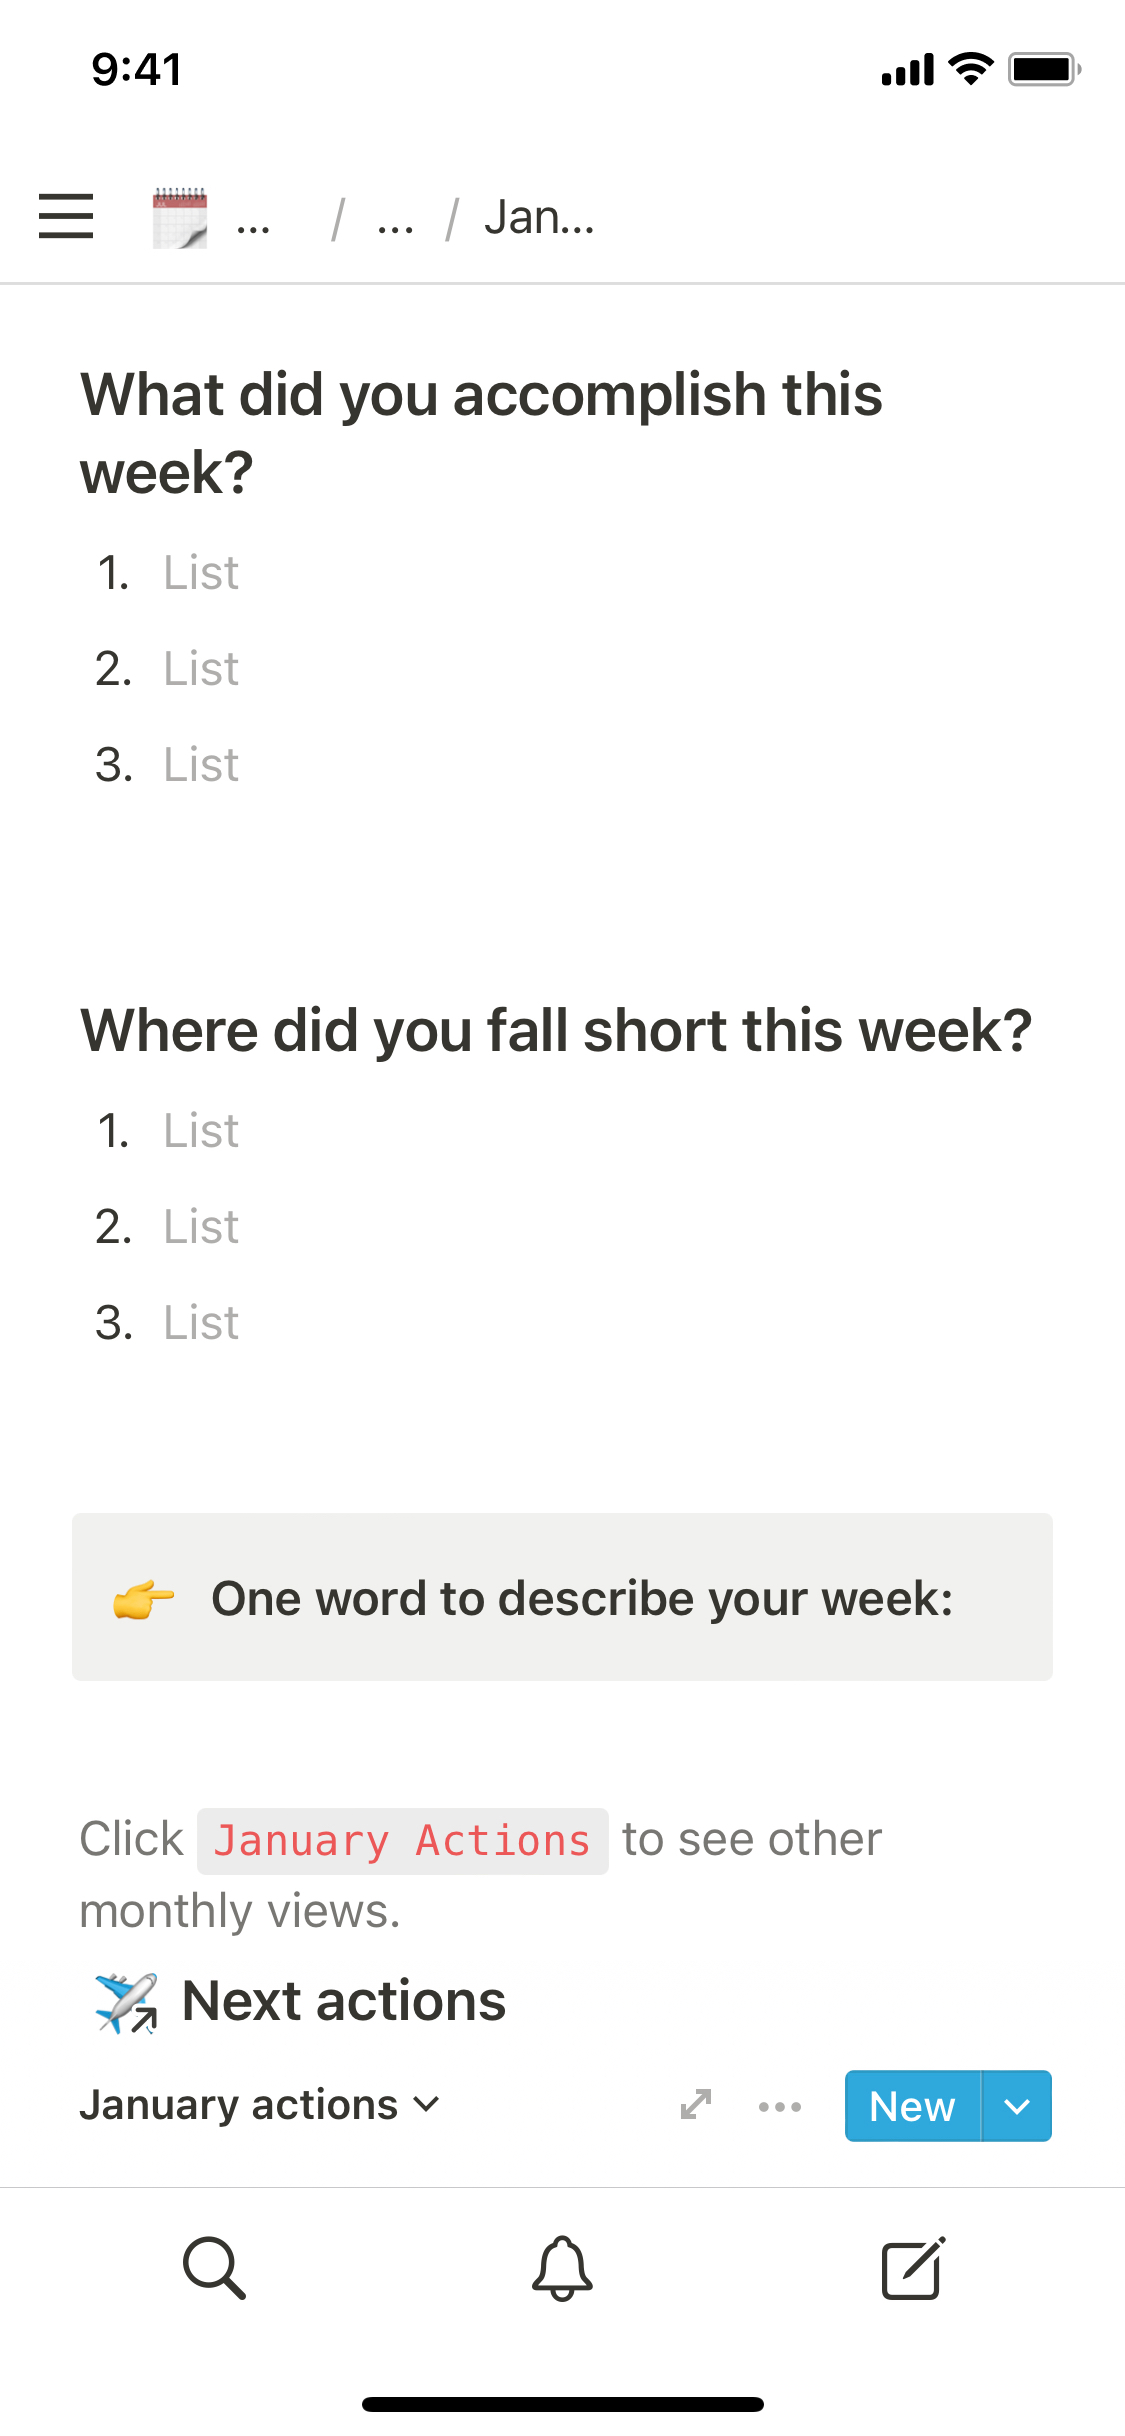Open the hamburger sidebar menu
Viewport: 1125px width, 2436px height.
pos(66,216)
